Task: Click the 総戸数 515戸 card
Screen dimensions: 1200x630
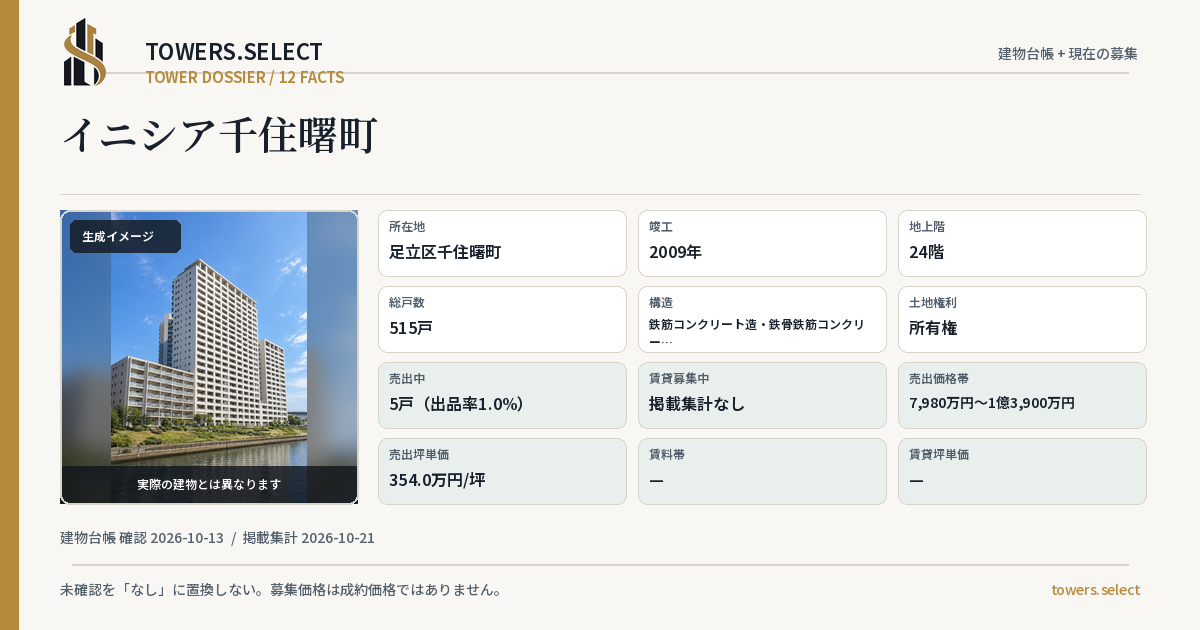Action: tap(502, 319)
